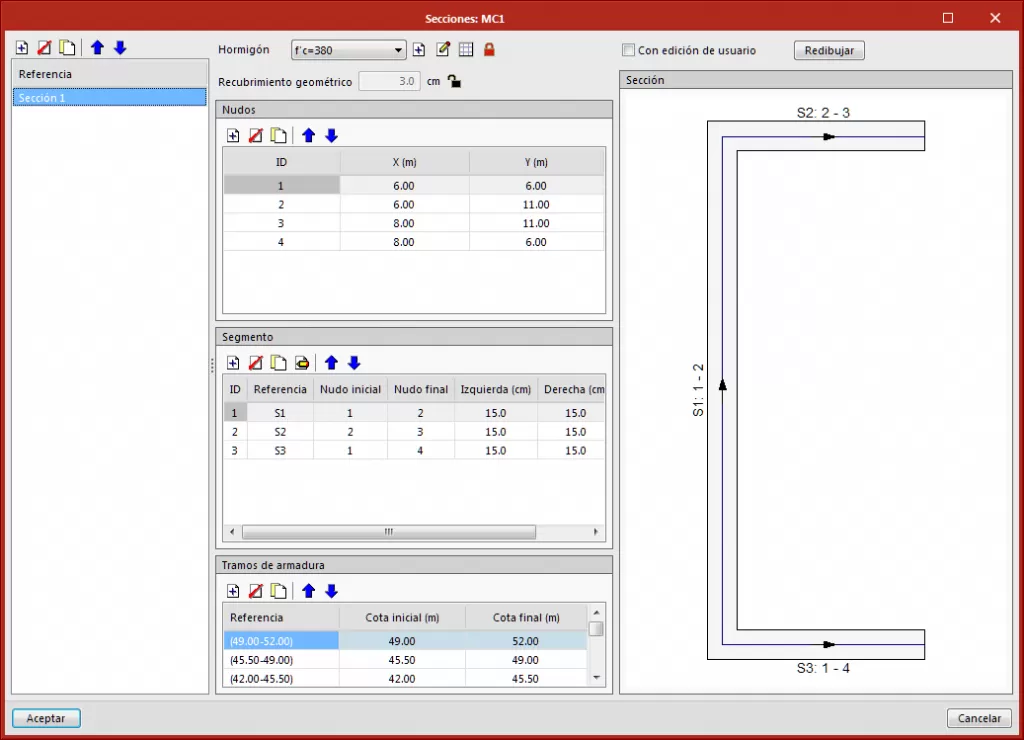The height and width of the screenshot is (740, 1024).
Task: Move the selected node down in Nudos
Action: (x=332, y=136)
